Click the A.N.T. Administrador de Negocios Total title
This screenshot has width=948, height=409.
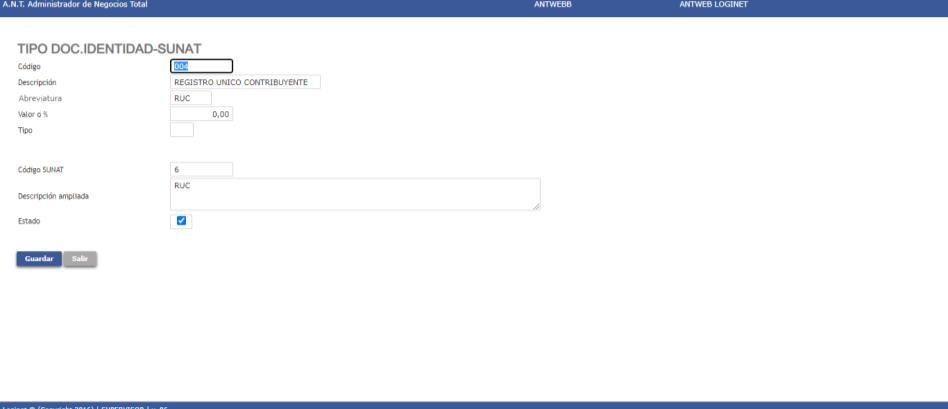coord(75,4)
